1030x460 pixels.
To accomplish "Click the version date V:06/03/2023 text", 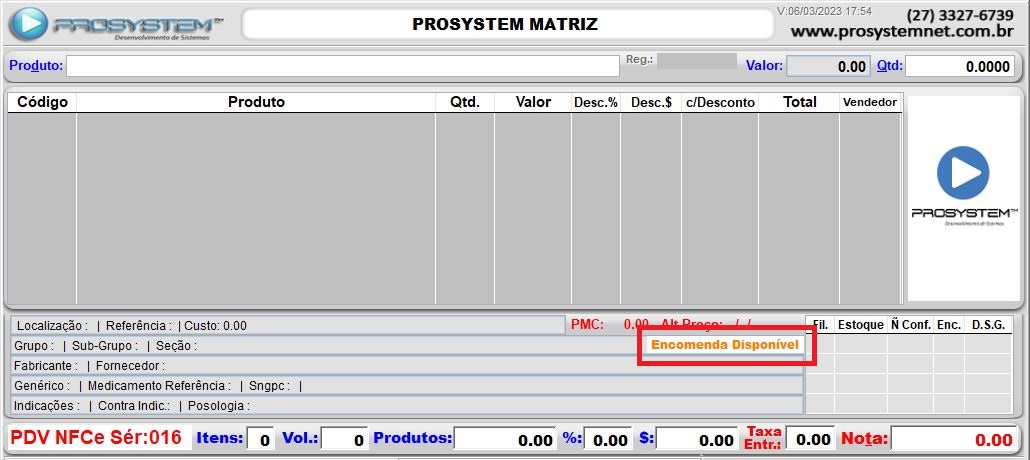I will pyautogui.click(x=824, y=11).
